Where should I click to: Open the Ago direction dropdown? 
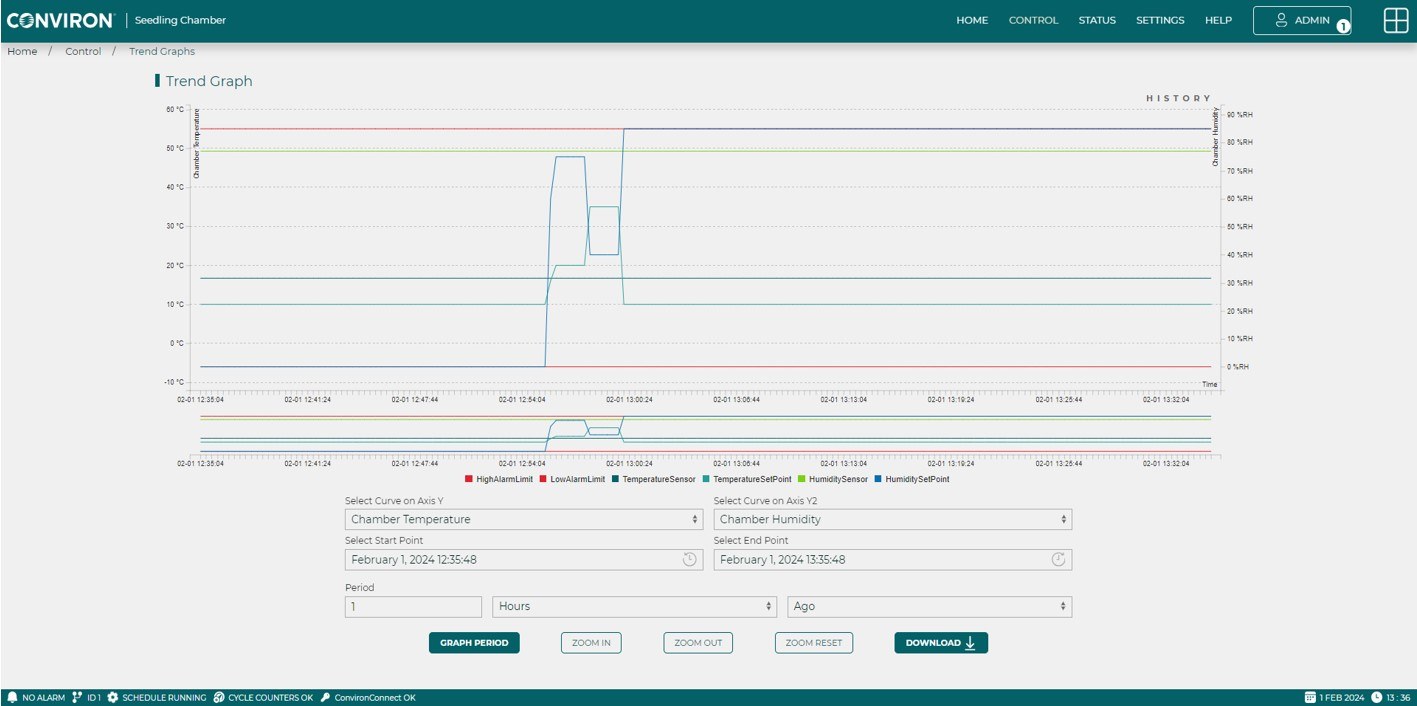pyautogui.click(x=930, y=607)
